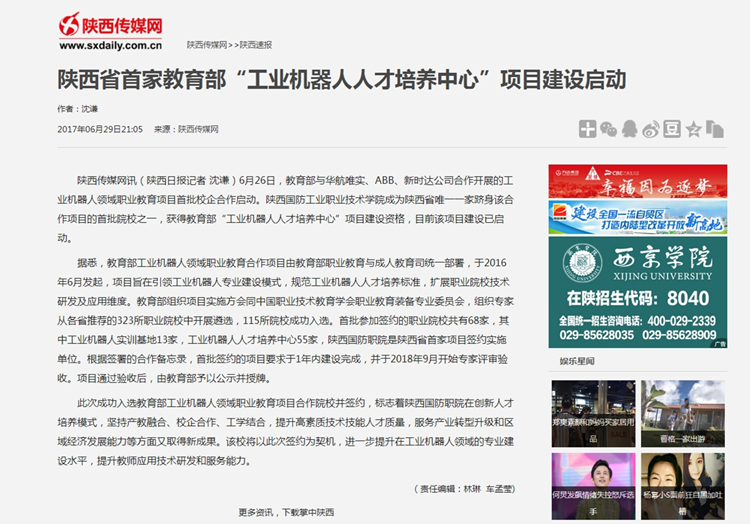Open the 陕西速报 breadcrumb link
Viewport: 750px width, 524px height.
point(256,45)
